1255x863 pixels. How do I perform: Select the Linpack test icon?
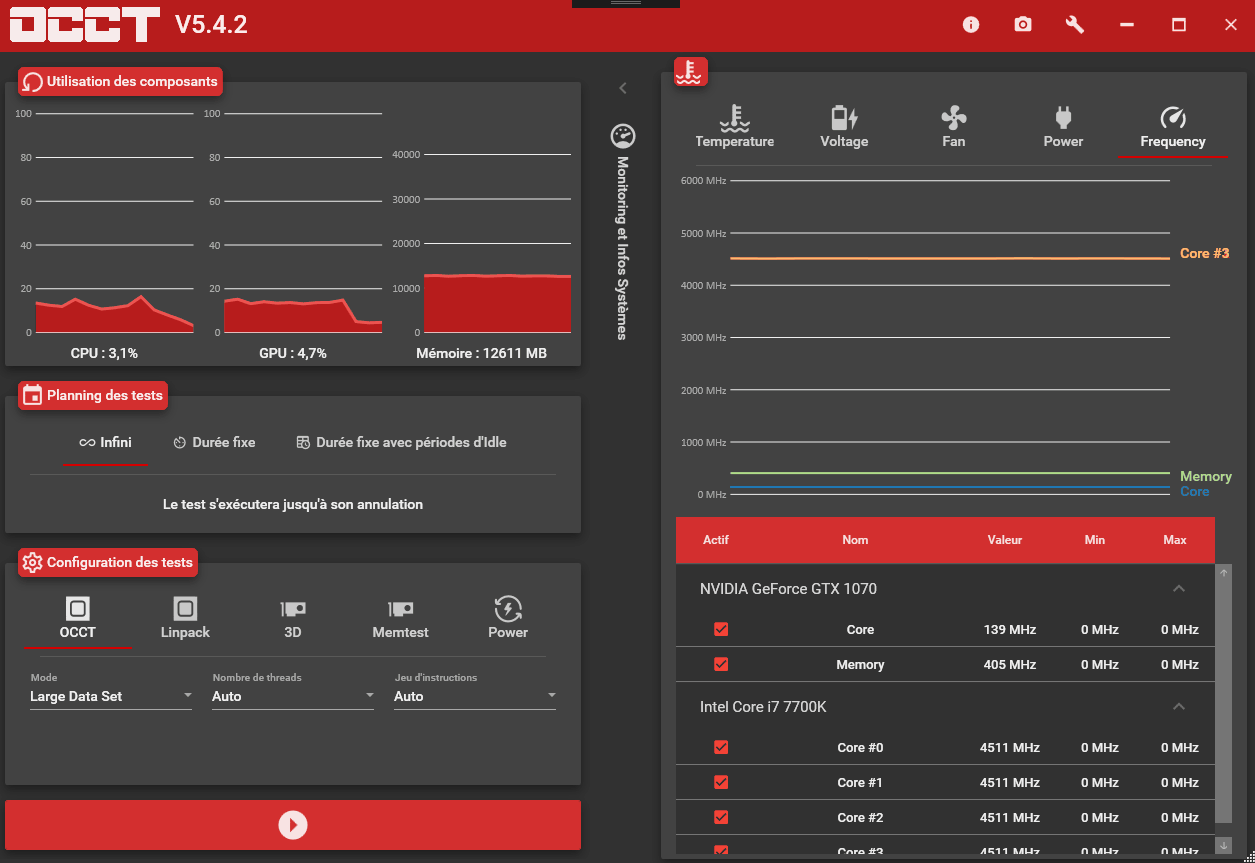(x=184, y=617)
